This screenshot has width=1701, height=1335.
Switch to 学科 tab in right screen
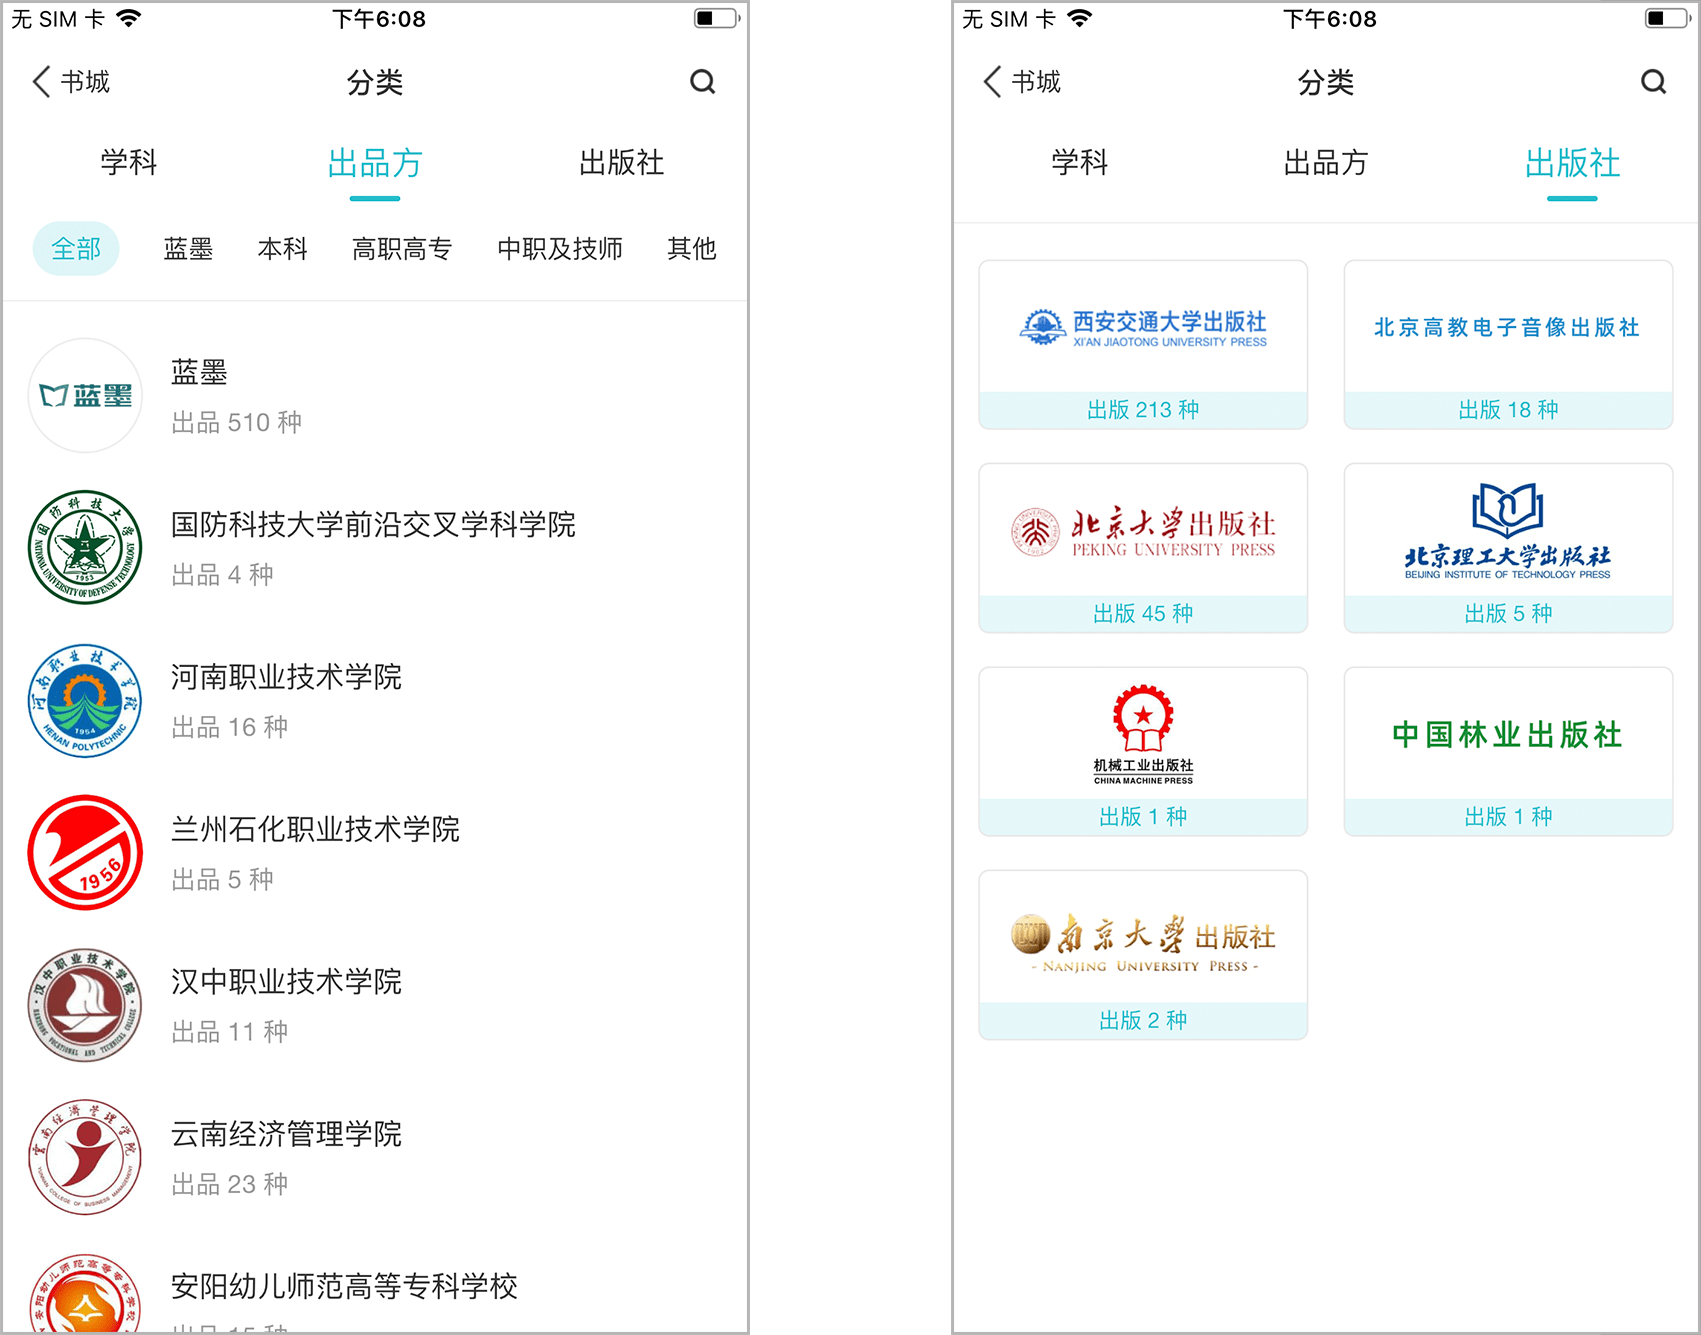tap(1080, 162)
